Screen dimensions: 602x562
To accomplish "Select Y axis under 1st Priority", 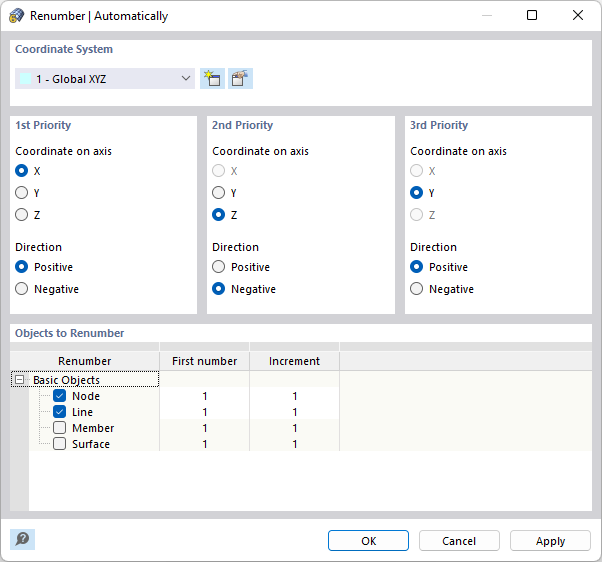I will [x=22, y=193].
